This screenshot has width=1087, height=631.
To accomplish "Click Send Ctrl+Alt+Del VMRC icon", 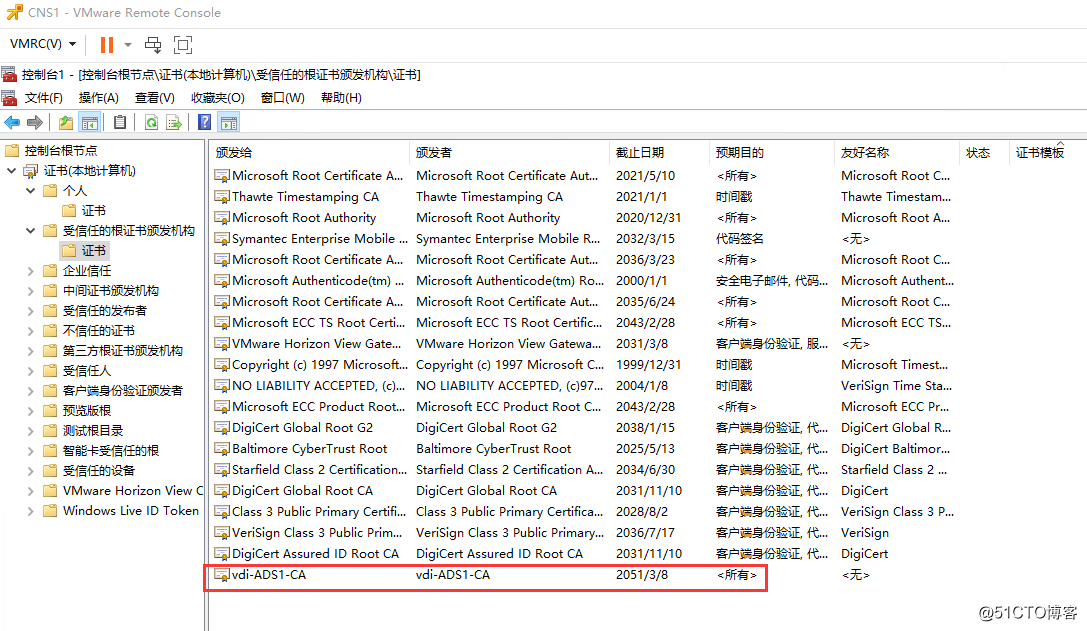I will [153, 45].
